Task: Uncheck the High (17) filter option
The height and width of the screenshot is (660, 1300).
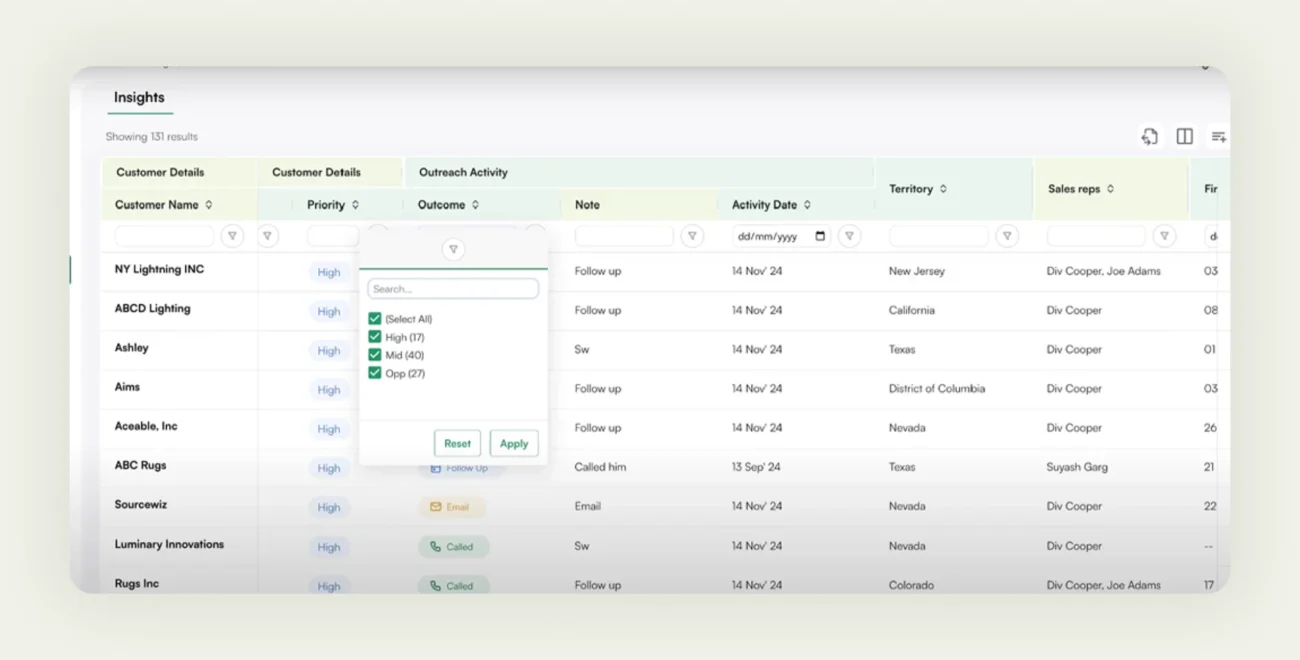Action: coord(374,336)
